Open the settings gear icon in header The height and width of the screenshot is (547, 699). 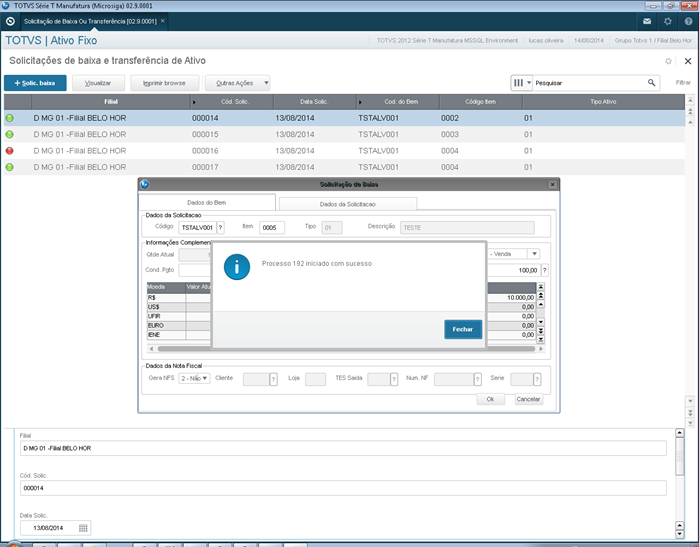pyautogui.click(x=667, y=21)
